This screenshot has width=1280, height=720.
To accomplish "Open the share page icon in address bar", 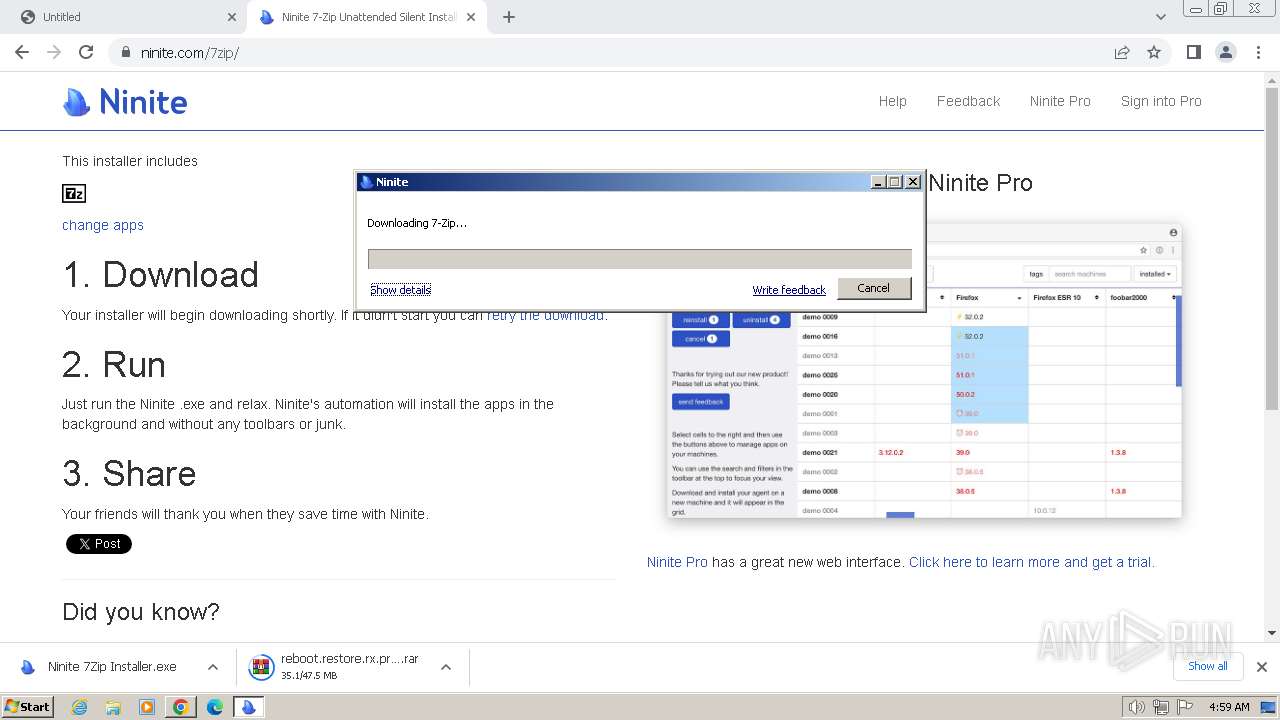I will [x=1122, y=52].
